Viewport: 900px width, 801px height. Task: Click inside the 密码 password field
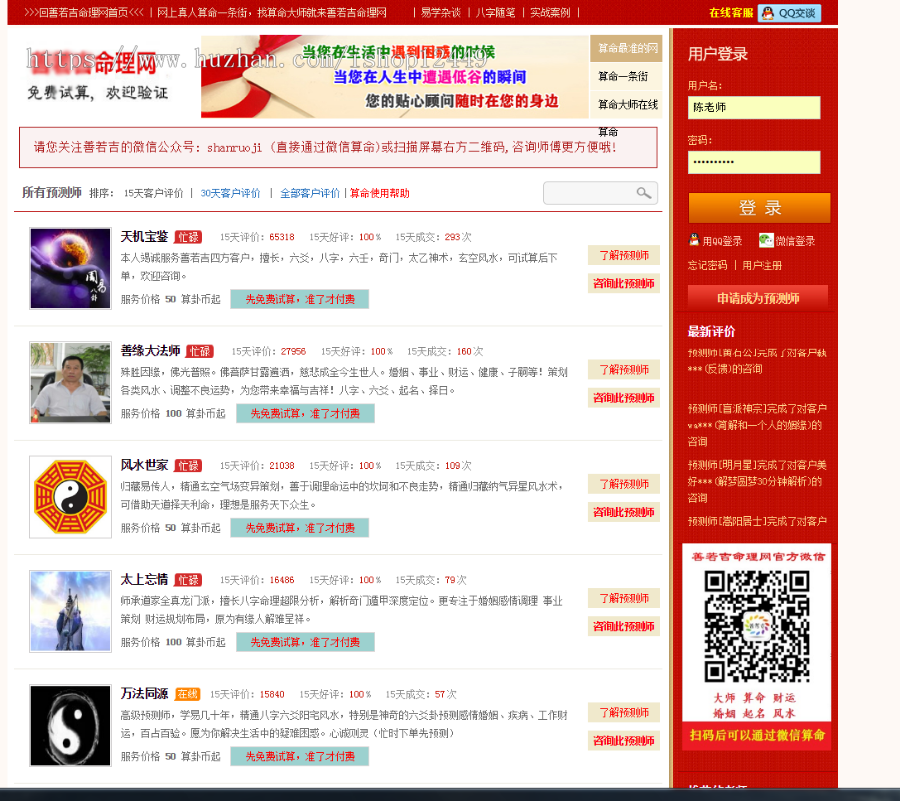coord(753,163)
